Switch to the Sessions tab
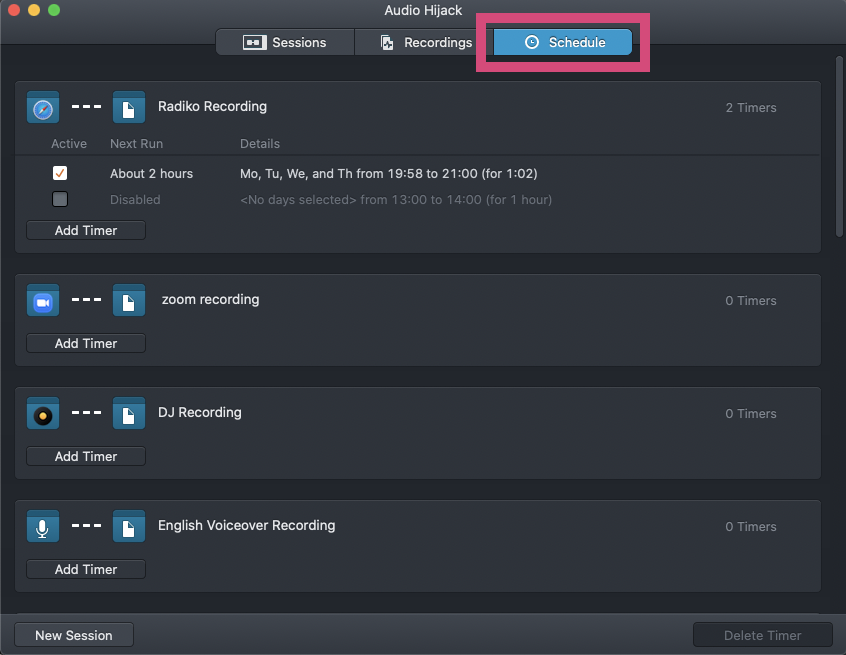This screenshot has width=846, height=655. pyautogui.click(x=285, y=42)
